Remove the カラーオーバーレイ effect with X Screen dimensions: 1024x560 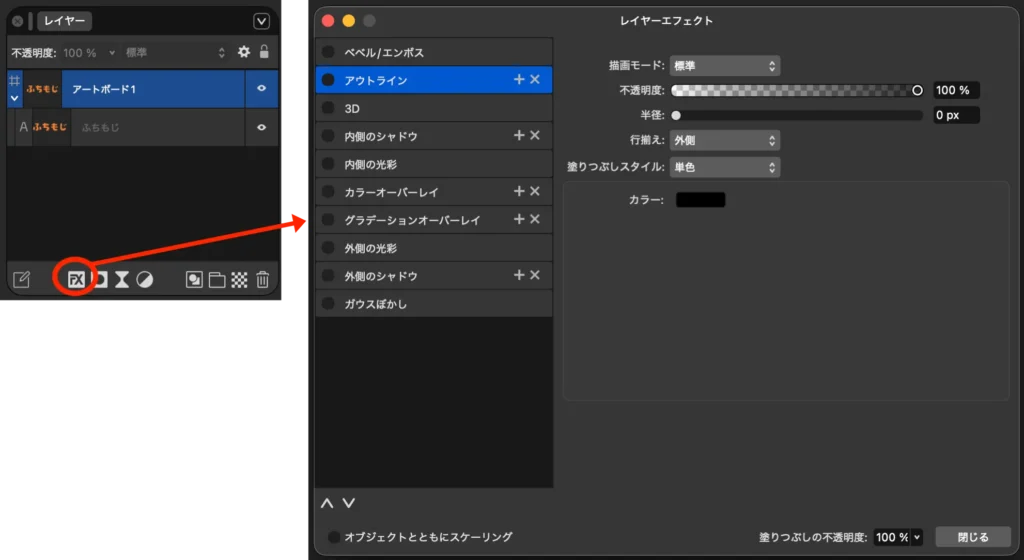535,191
